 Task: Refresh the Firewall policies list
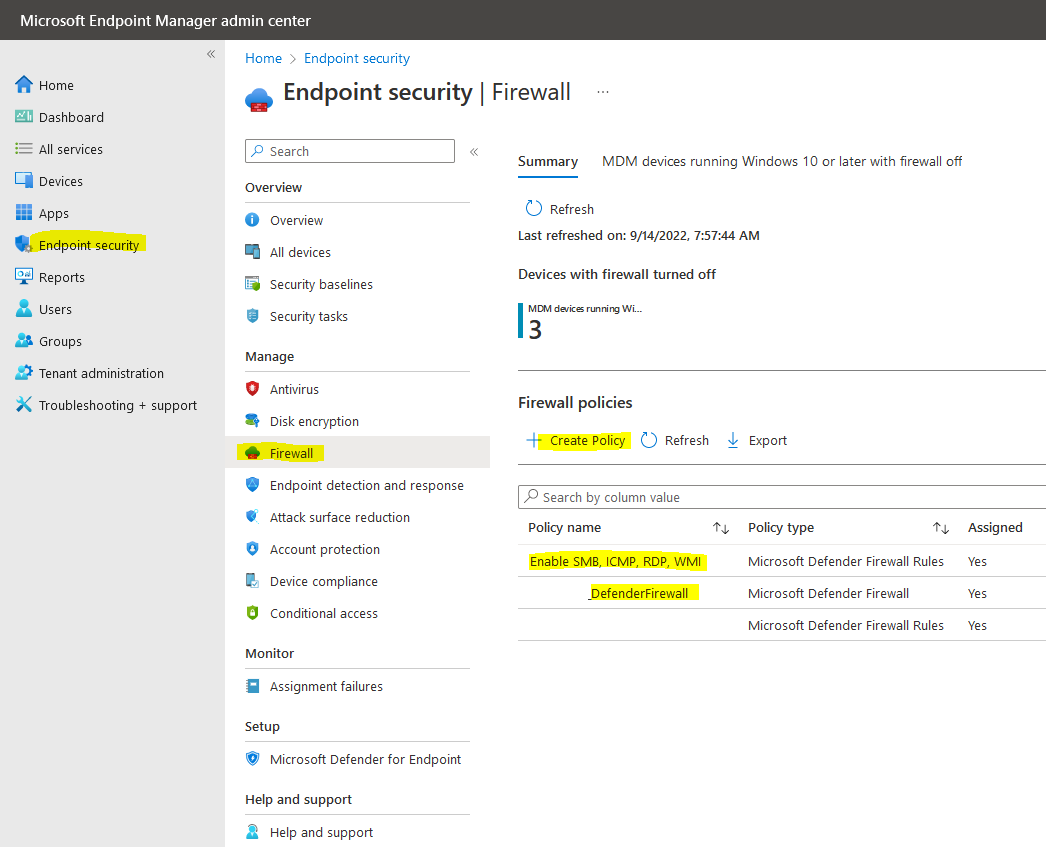click(674, 440)
